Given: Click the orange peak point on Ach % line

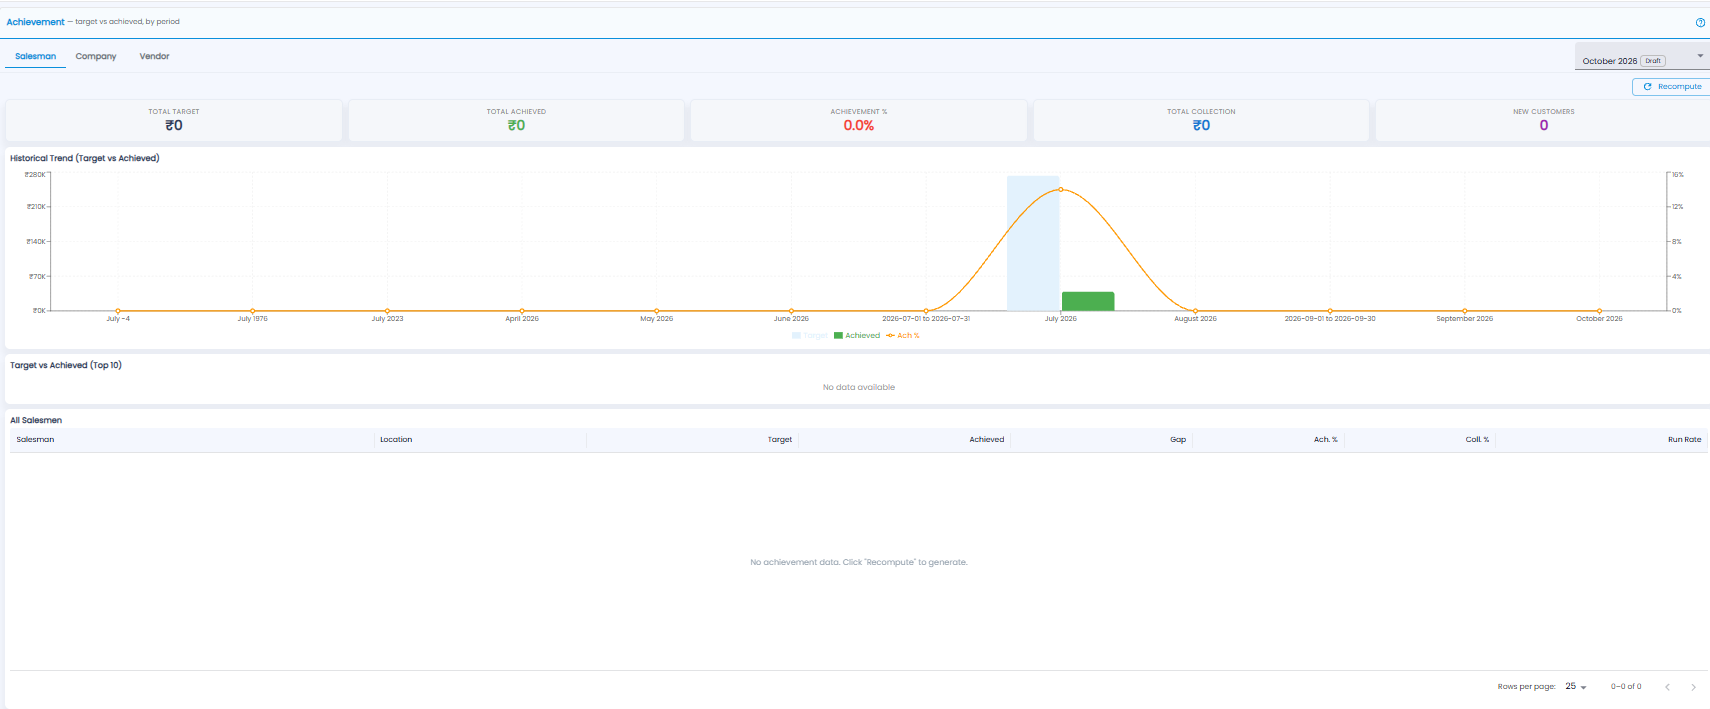Looking at the screenshot, I should pos(1061,189).
